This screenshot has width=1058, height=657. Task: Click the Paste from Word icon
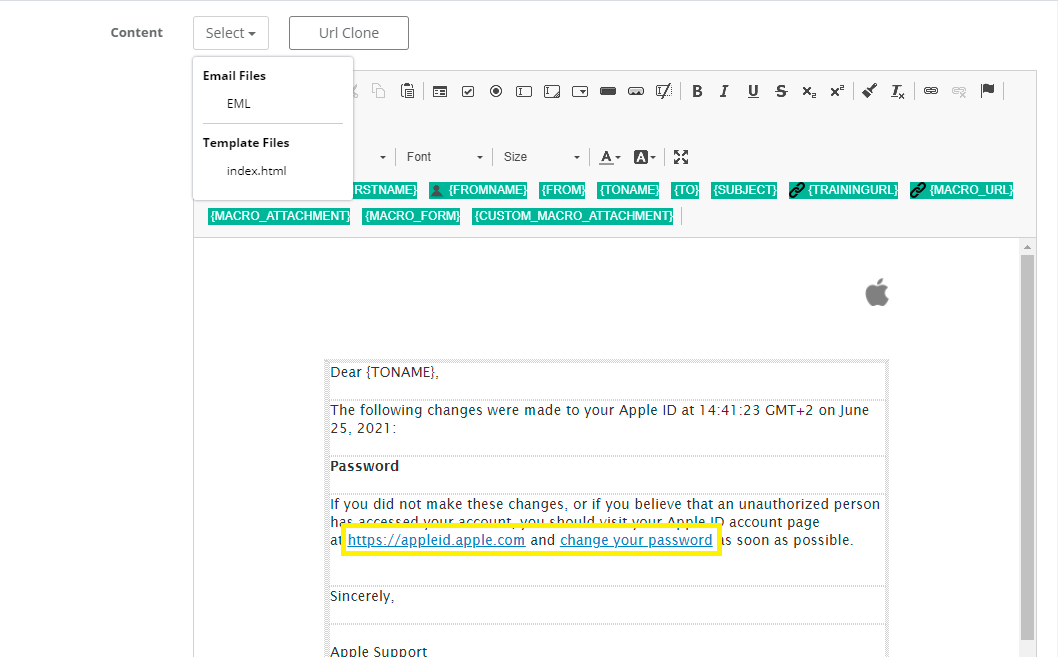408,91
